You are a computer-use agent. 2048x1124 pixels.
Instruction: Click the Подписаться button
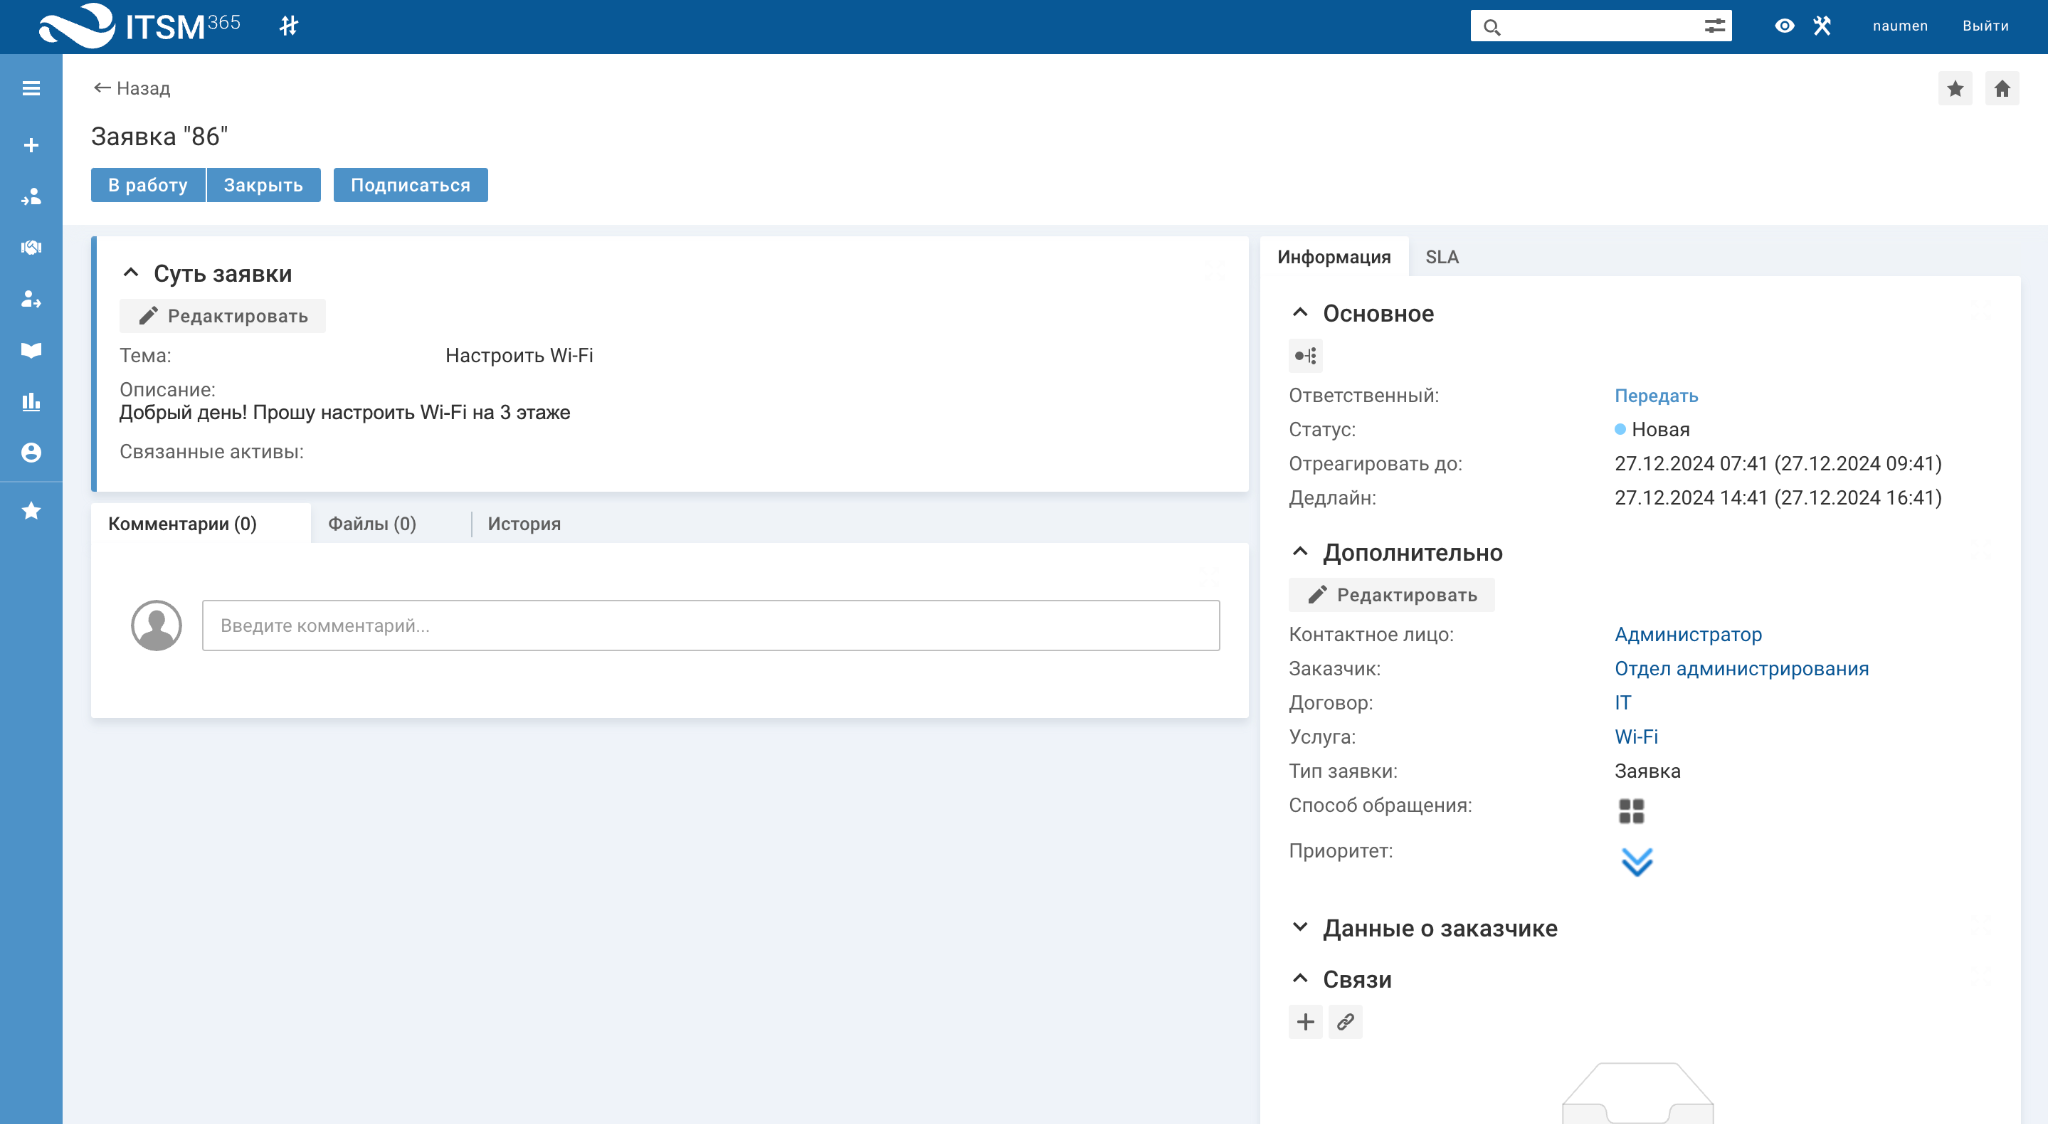(x=410, y=185)
